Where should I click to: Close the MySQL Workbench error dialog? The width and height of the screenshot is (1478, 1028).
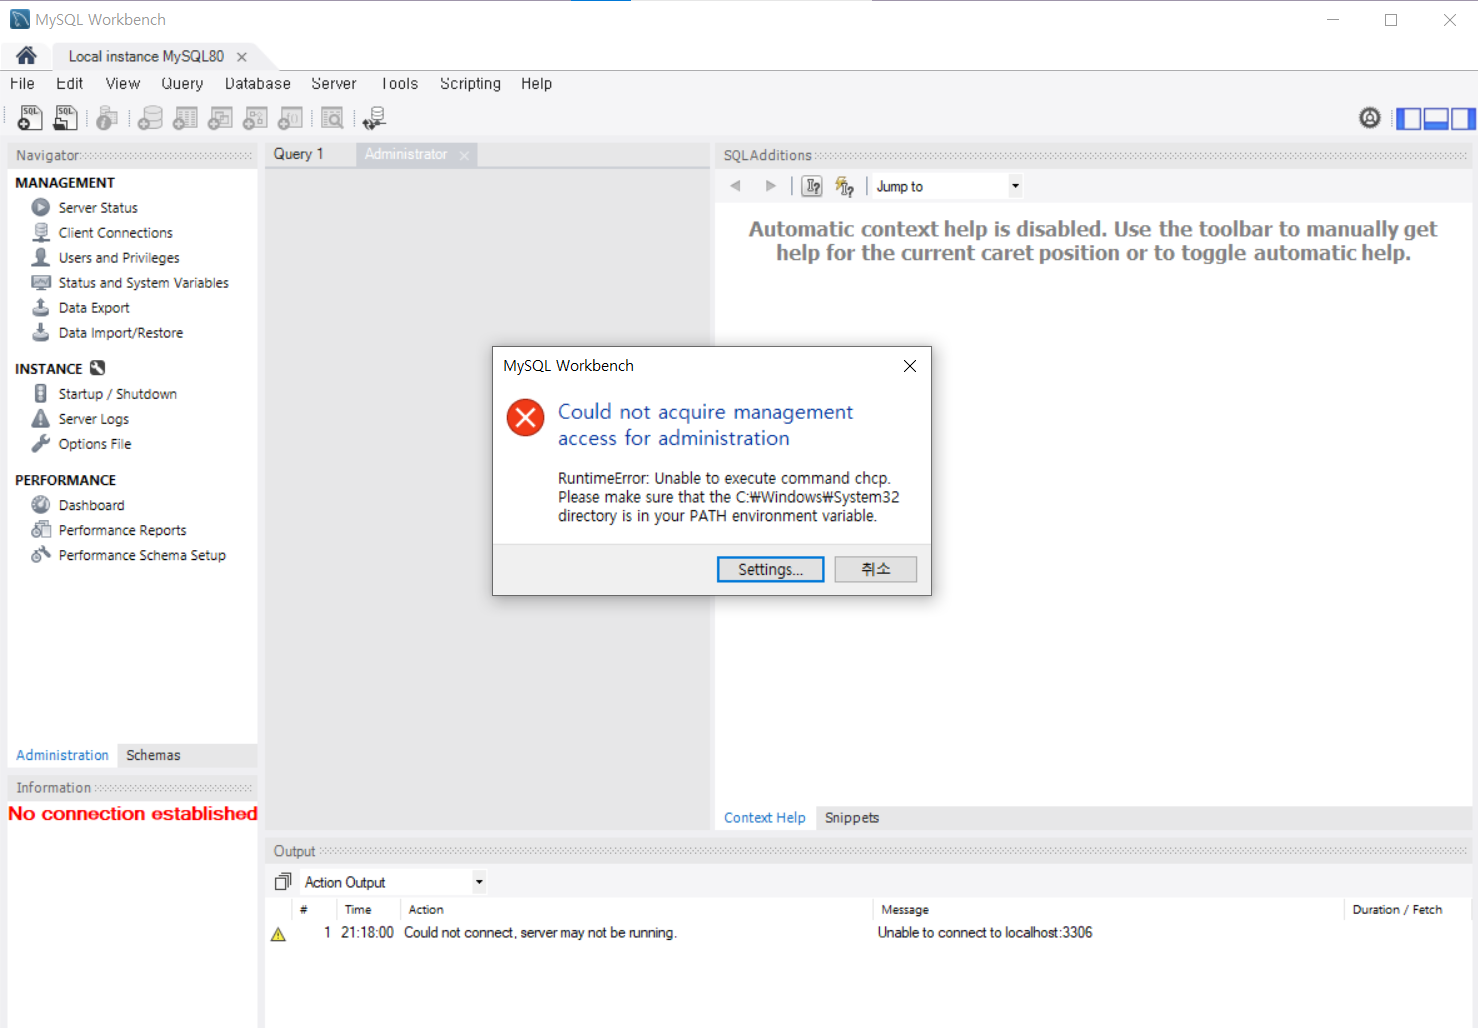pos(910,366)
